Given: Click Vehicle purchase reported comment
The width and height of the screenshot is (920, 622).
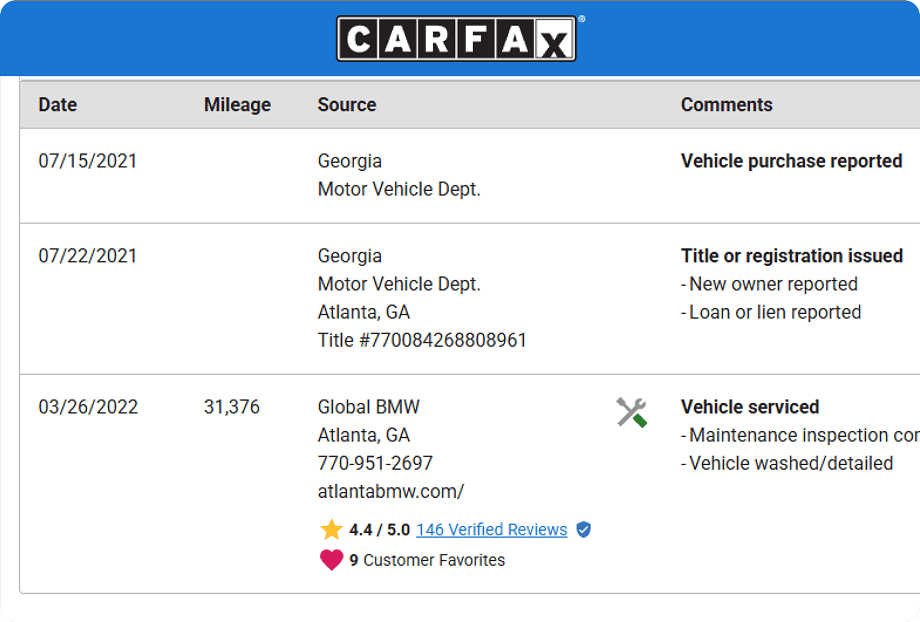Looking at the screenshot, I should click(x=792, y=161).
